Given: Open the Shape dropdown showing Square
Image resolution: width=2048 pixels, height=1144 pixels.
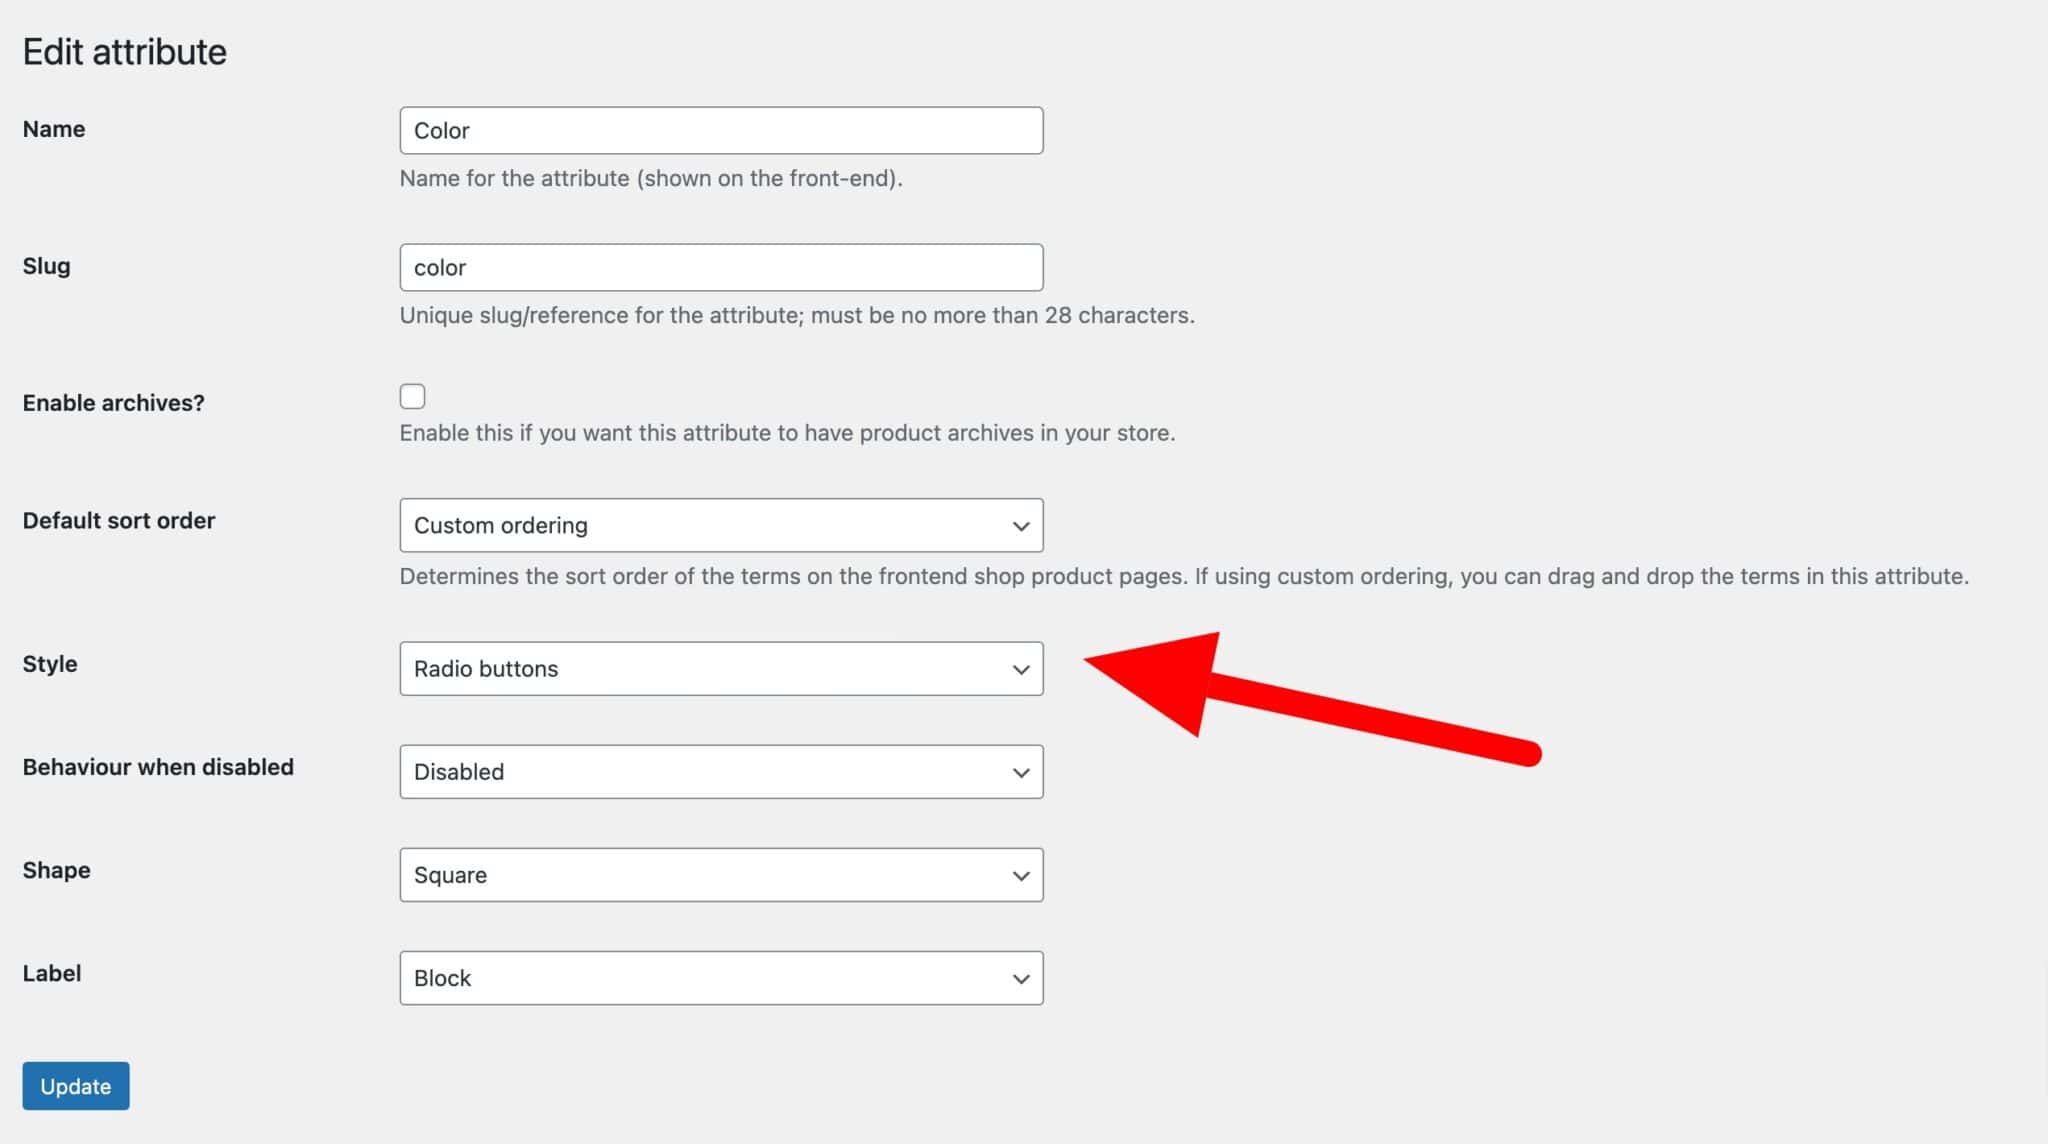Looking at the screenshot, I should [x=720, y=874].
